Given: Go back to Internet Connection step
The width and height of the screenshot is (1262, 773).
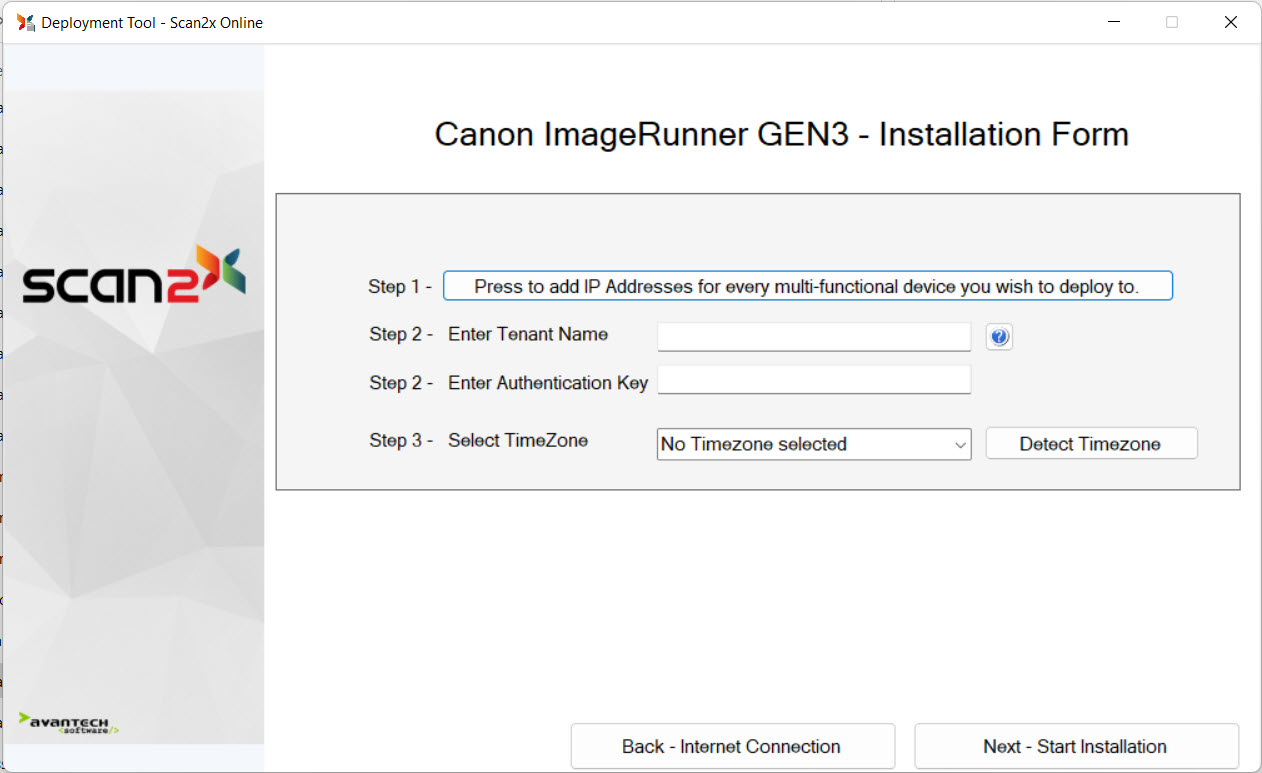Looking at the screenshot, I should (x=732, y=747).
